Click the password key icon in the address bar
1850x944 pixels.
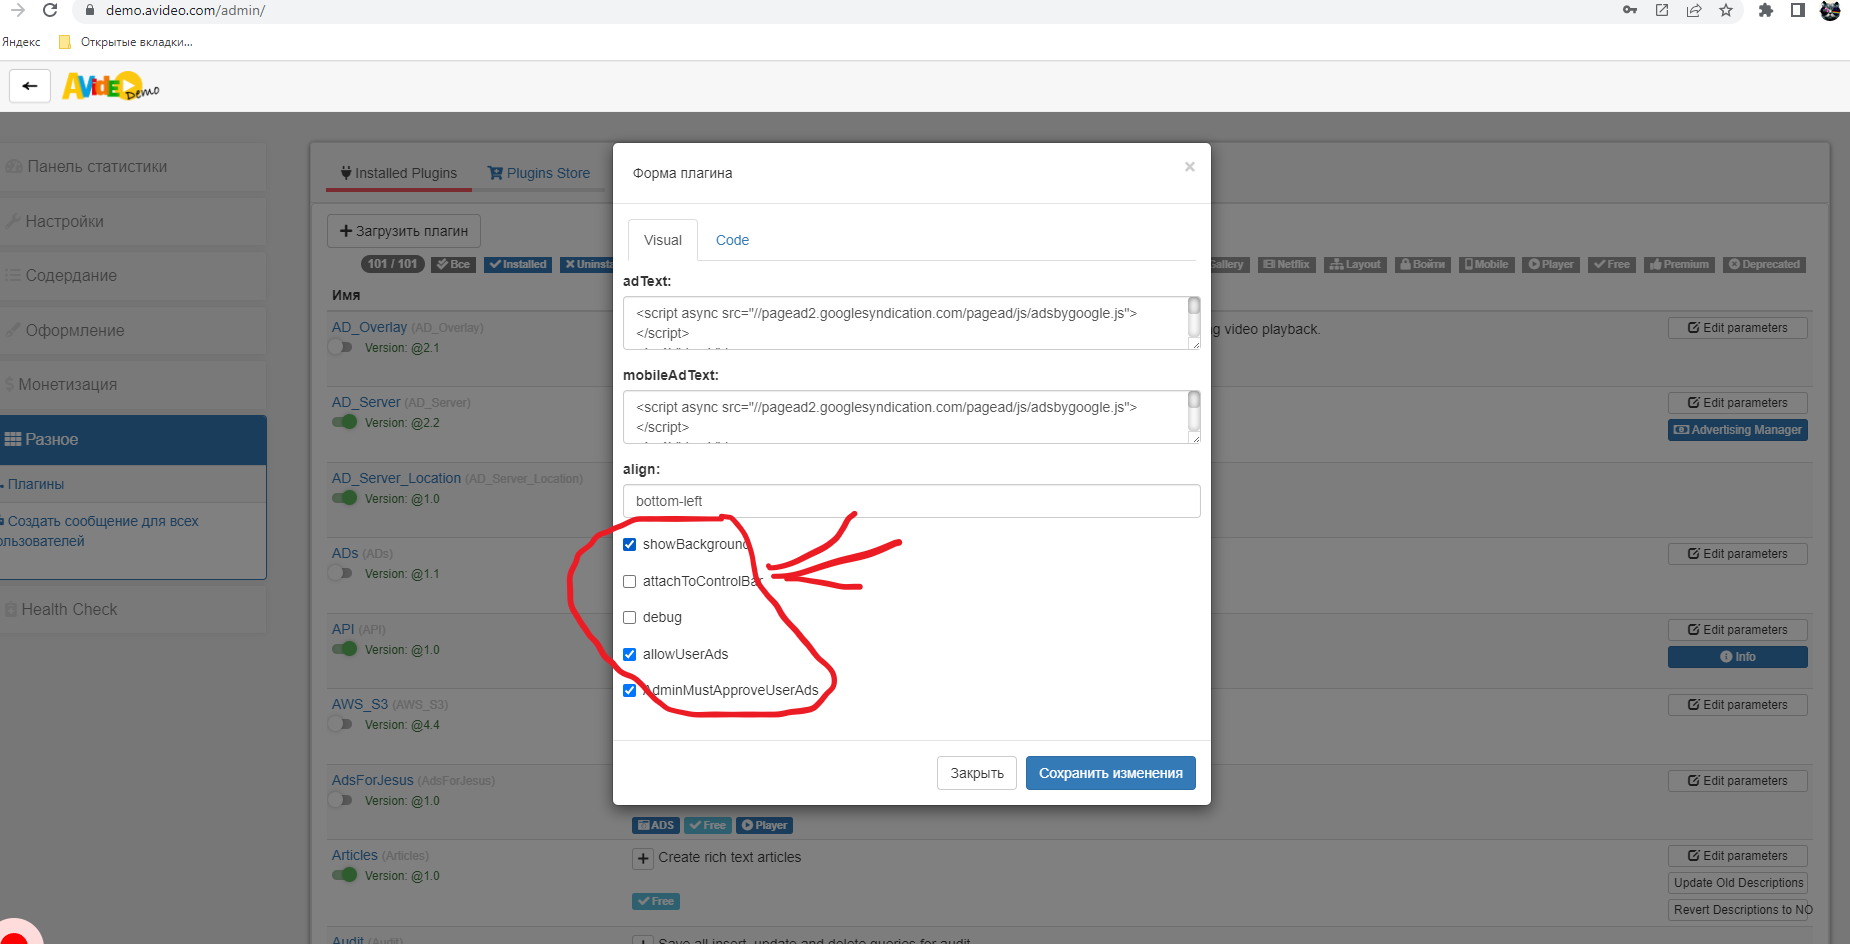pyautogui.click(x=1630, y=10)
